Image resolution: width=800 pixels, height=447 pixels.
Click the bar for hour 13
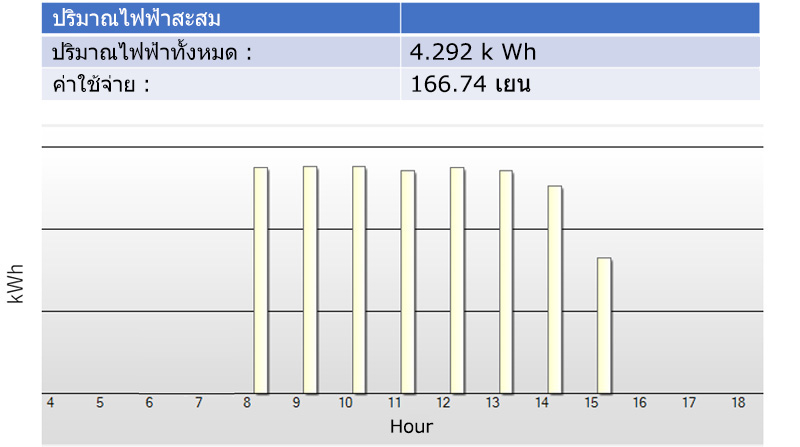[x=506, y=282]
